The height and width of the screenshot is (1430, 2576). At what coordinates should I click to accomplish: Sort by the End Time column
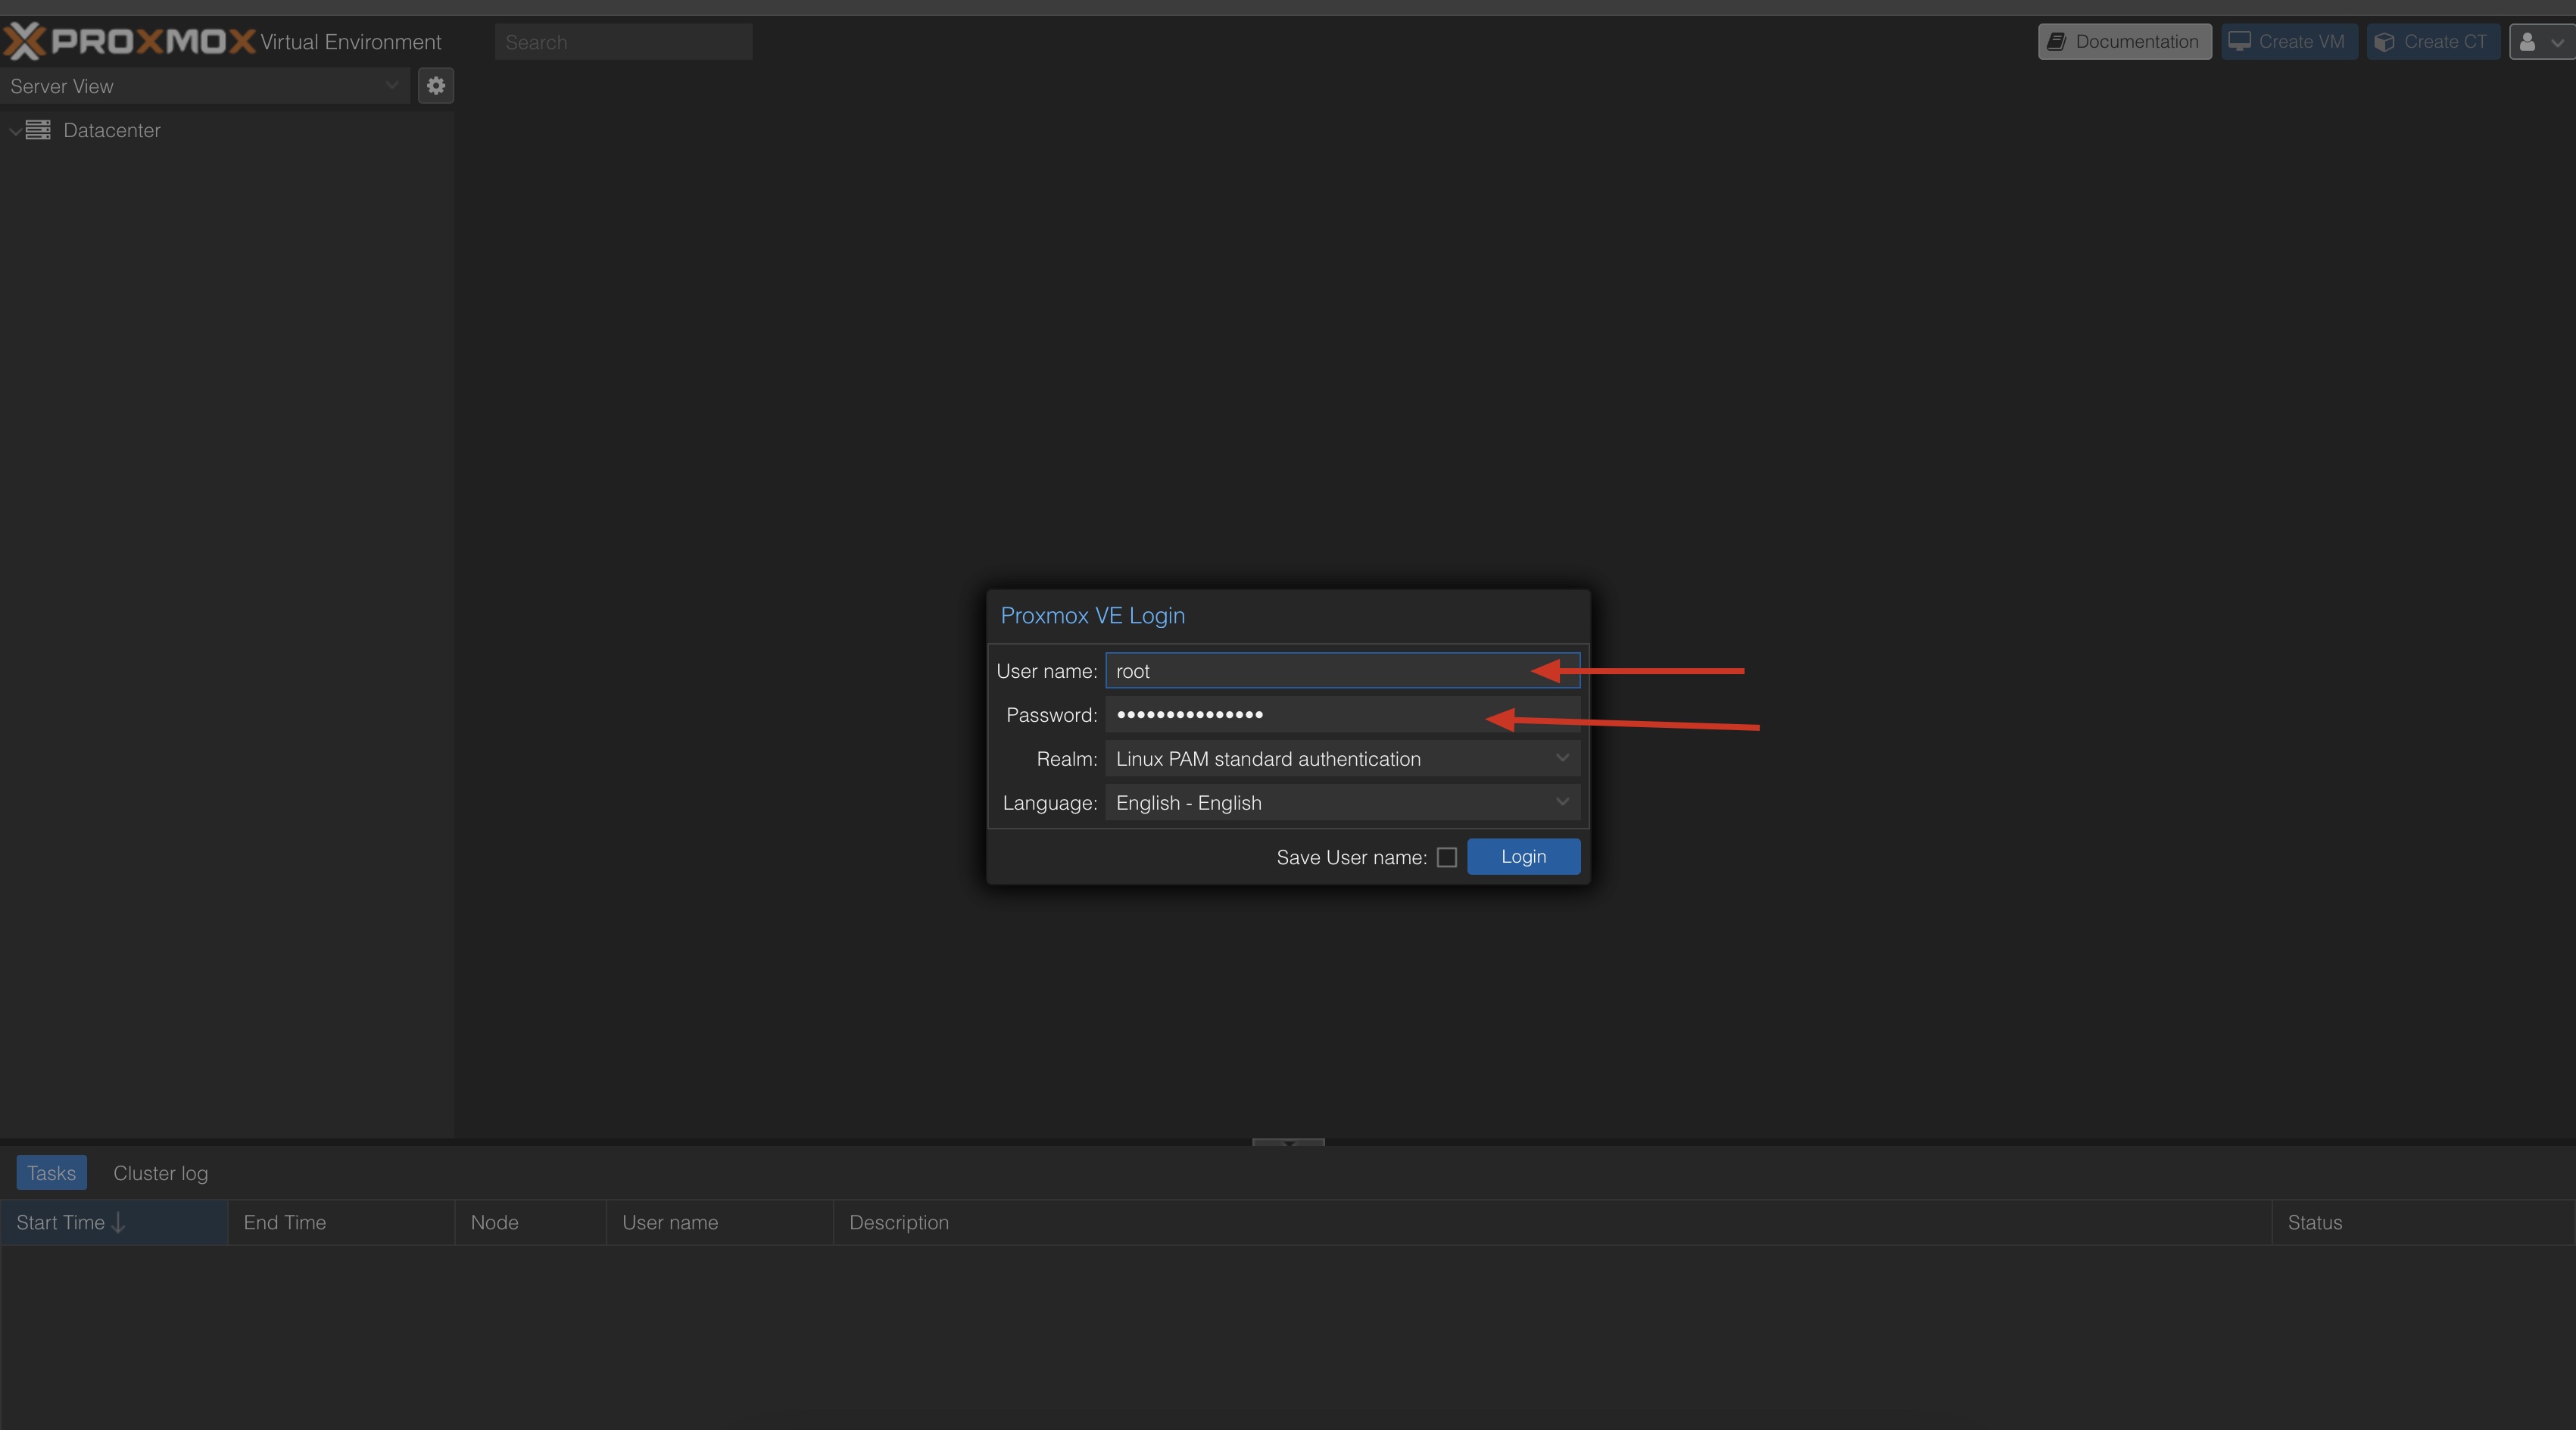(341, 1222)
